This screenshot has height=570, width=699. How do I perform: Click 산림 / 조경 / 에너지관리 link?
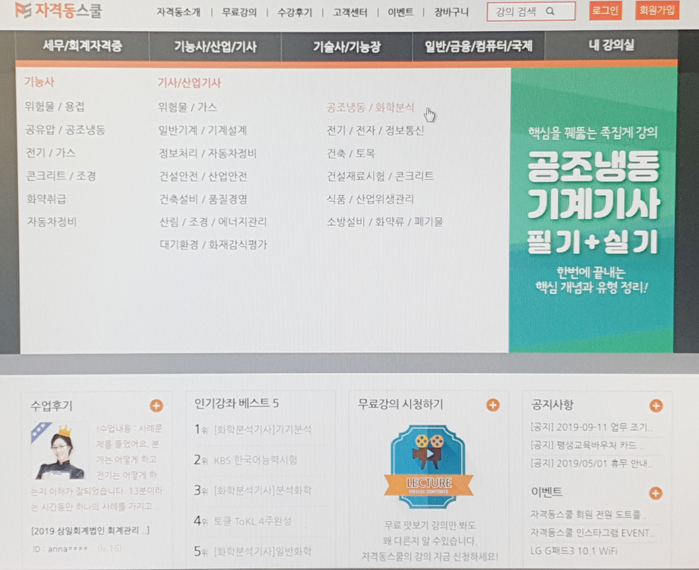(x=213, y=222)
